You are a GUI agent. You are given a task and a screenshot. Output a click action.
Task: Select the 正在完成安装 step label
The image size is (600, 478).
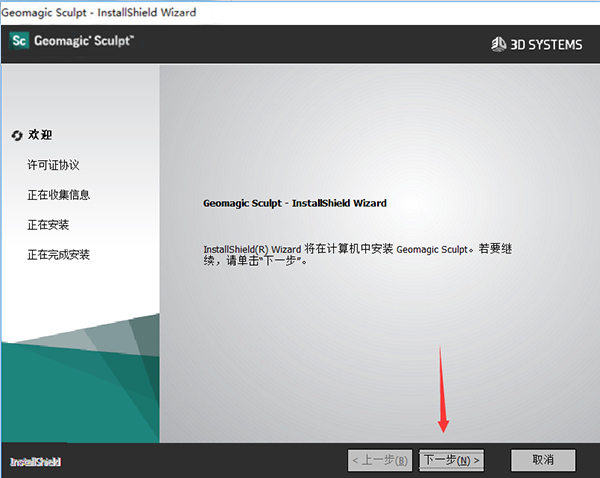click(59, 254)
